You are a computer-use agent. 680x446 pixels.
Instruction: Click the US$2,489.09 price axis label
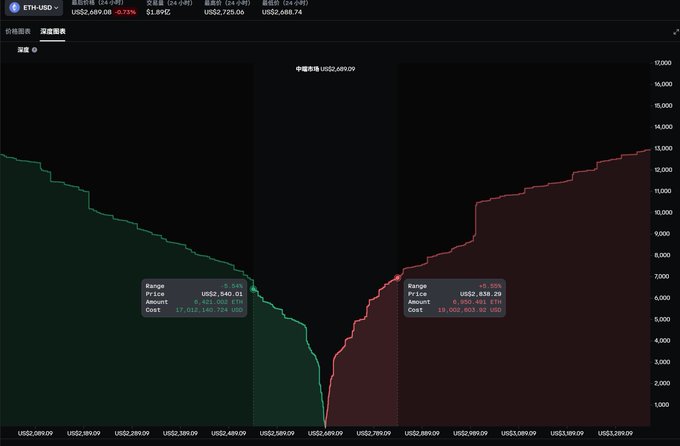point(229,433)
